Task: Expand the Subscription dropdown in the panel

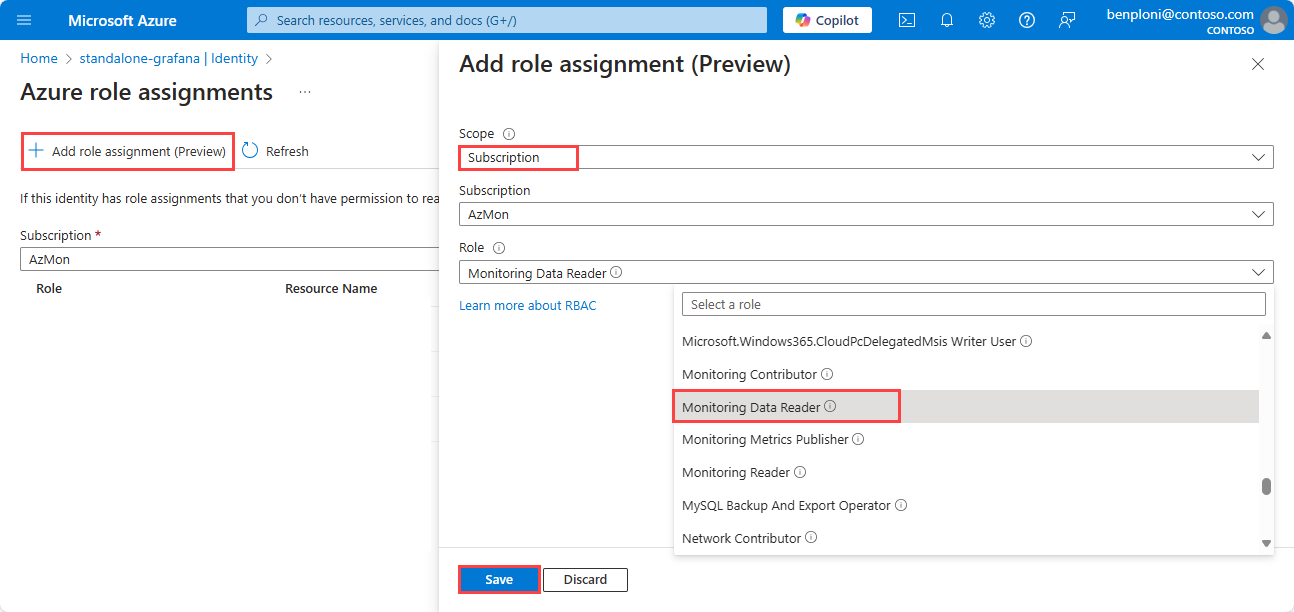Action: coord(1258,214)
